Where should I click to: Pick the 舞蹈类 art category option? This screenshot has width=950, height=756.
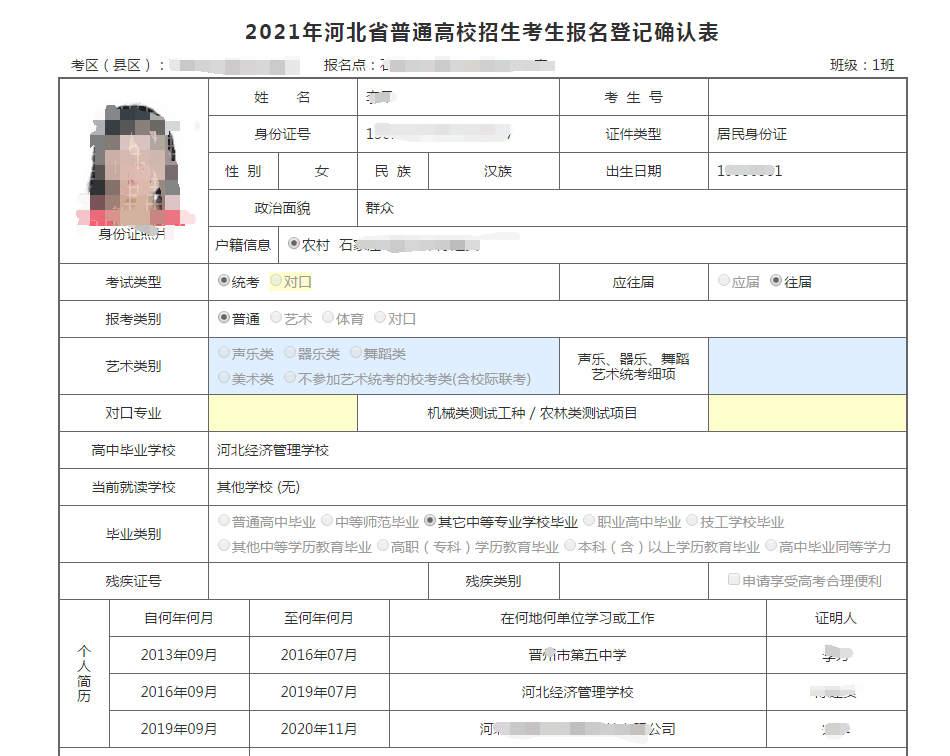pyautogui.click(x=356, y=353)
